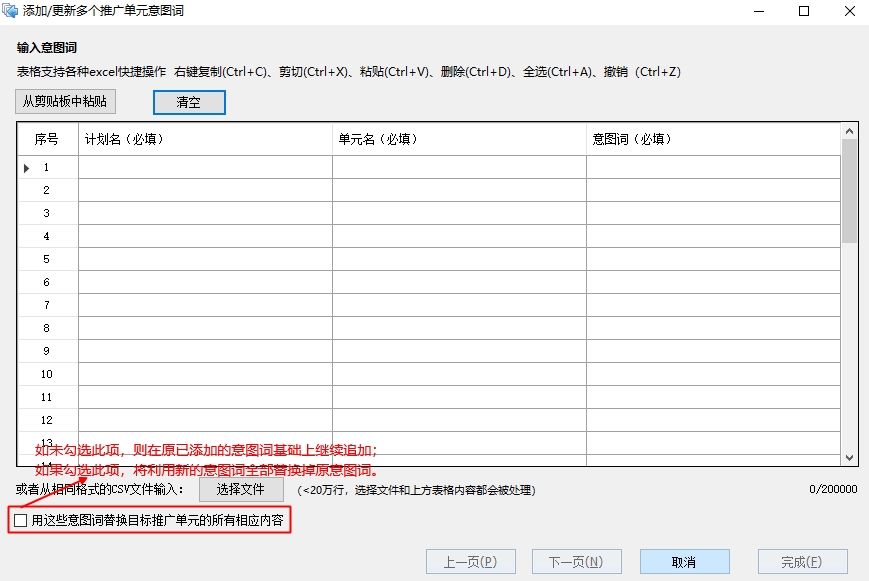Click the scrollbar up arrow
The width and height of the screenshot is (869, 581).
(x=849, y=131)
